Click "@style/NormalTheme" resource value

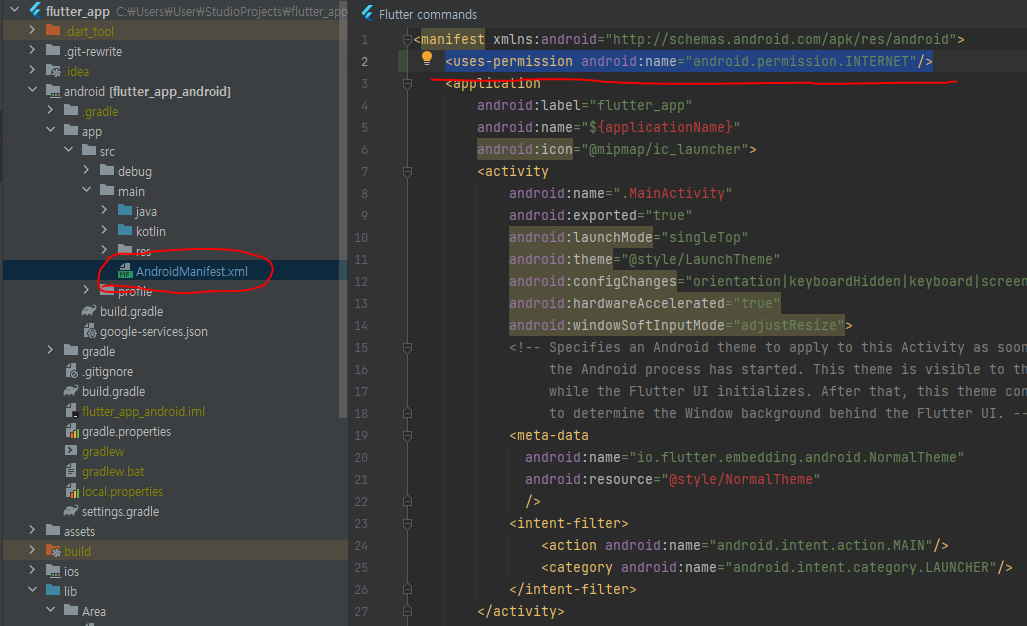740,479
